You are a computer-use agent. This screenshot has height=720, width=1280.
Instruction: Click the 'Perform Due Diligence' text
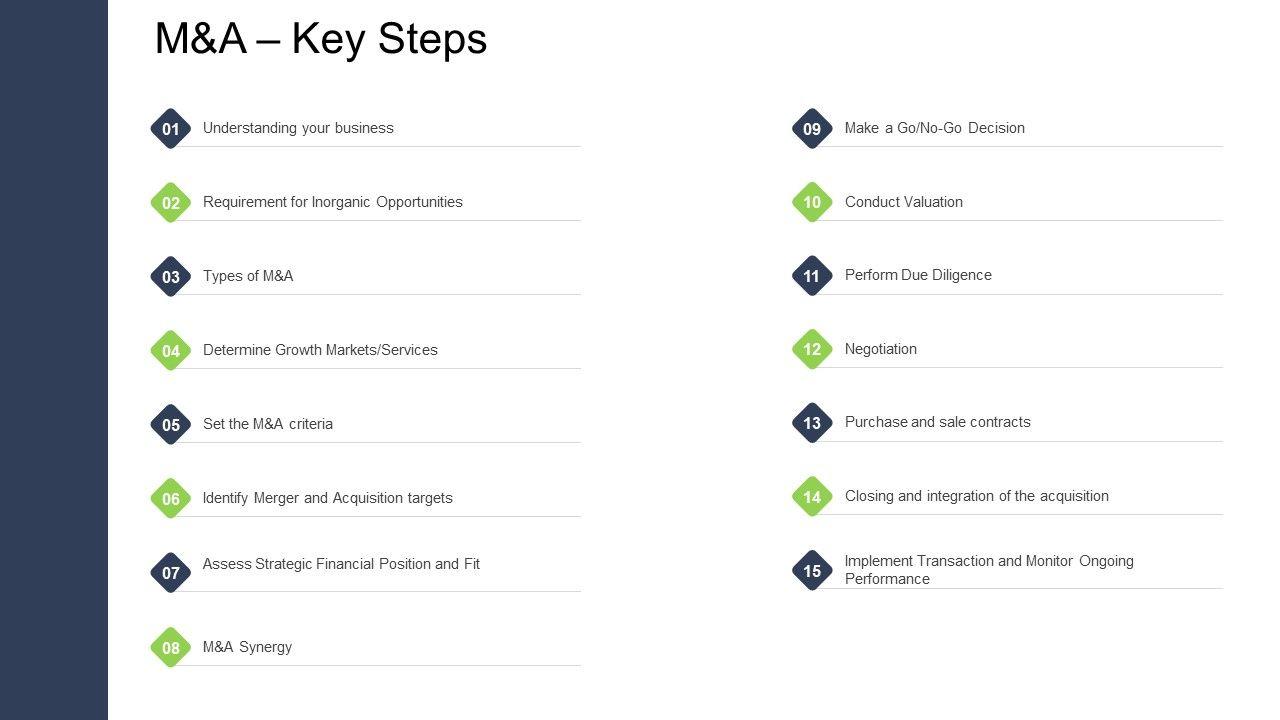point(918,275)
